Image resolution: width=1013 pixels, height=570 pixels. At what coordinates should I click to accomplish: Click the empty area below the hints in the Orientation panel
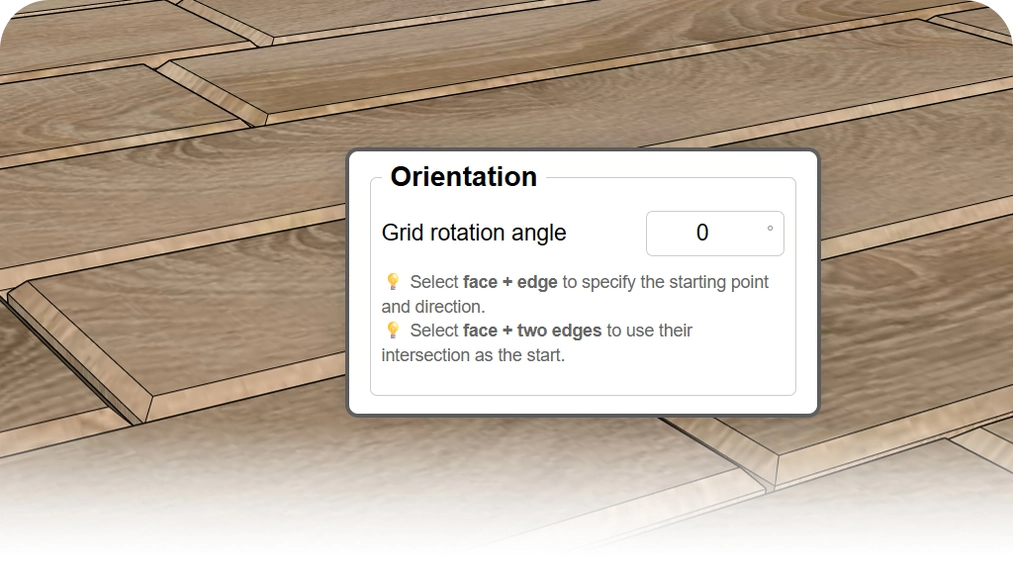pos(582,379)
